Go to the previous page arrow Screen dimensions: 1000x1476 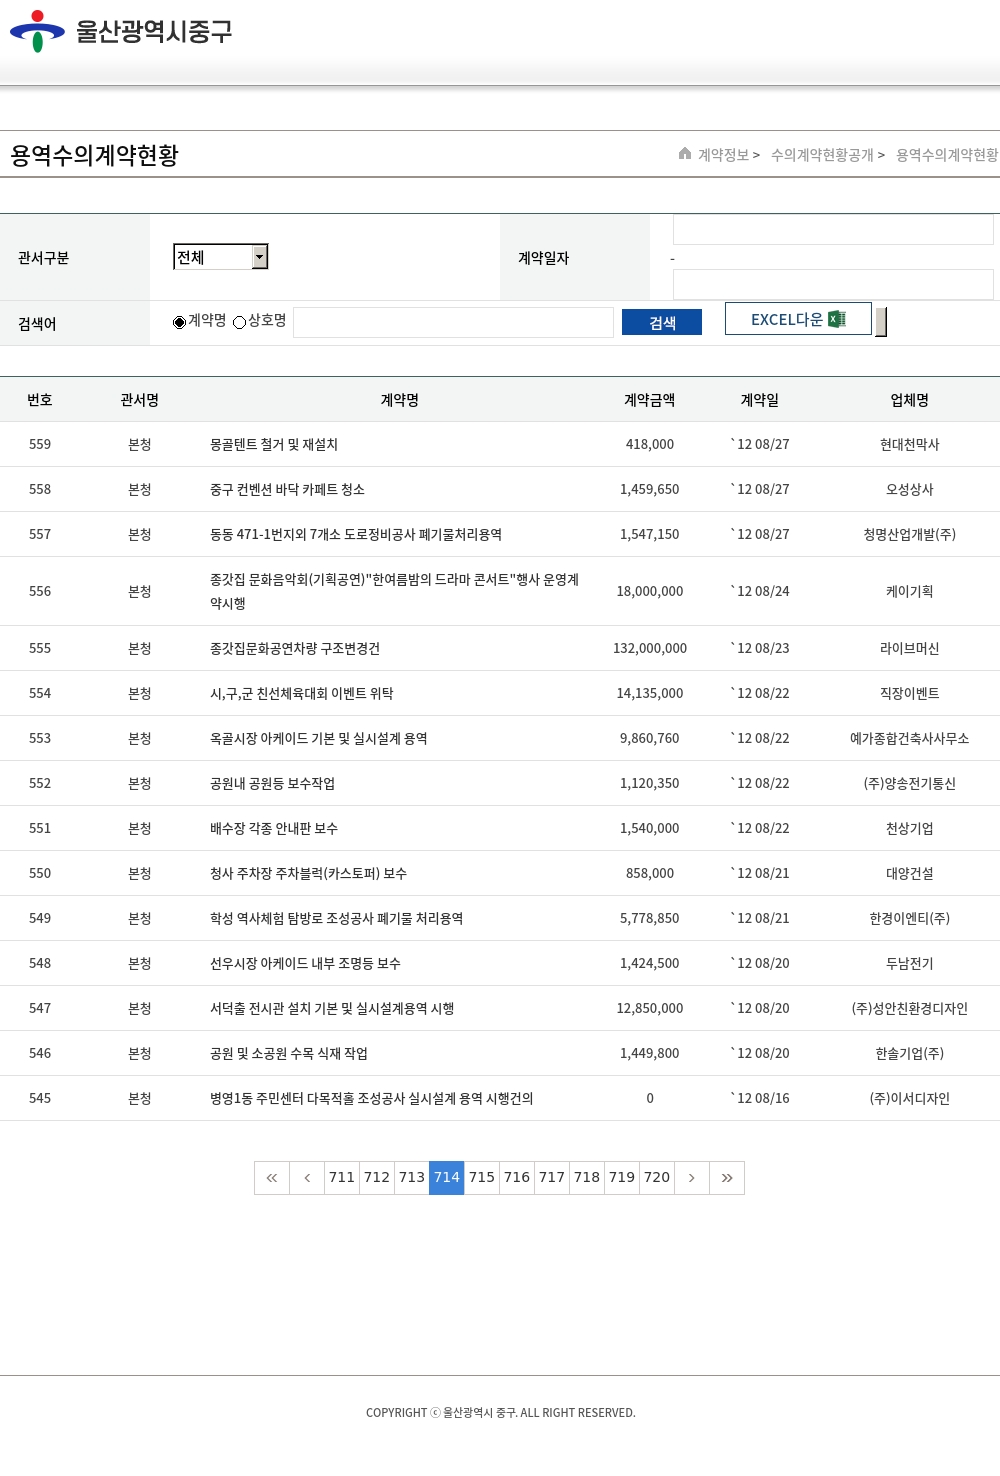click(307, 1178)
